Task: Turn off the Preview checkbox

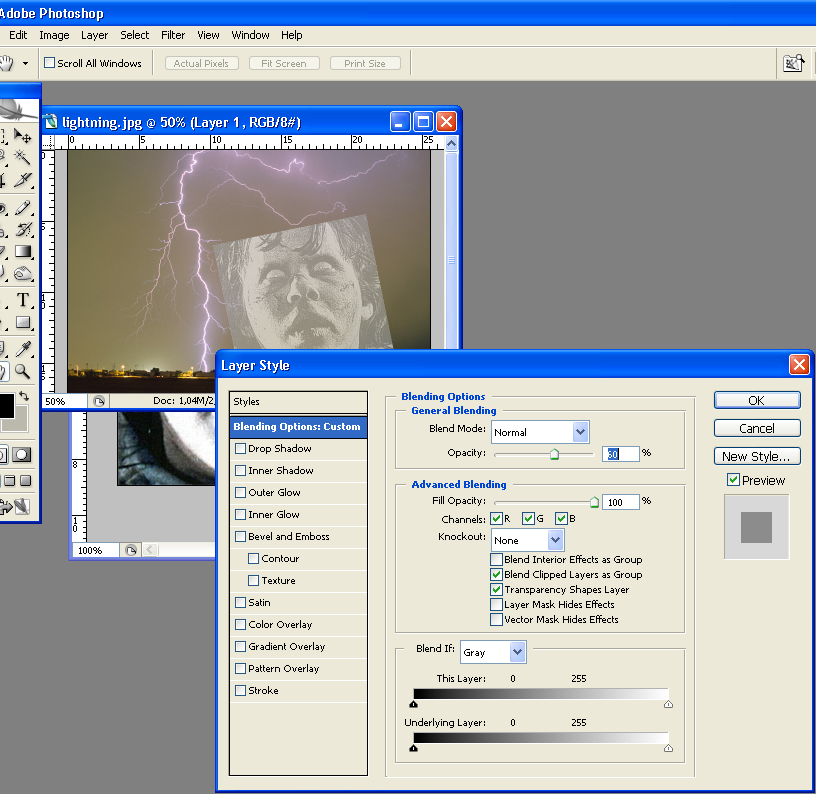Action: [x=733, y=480]
